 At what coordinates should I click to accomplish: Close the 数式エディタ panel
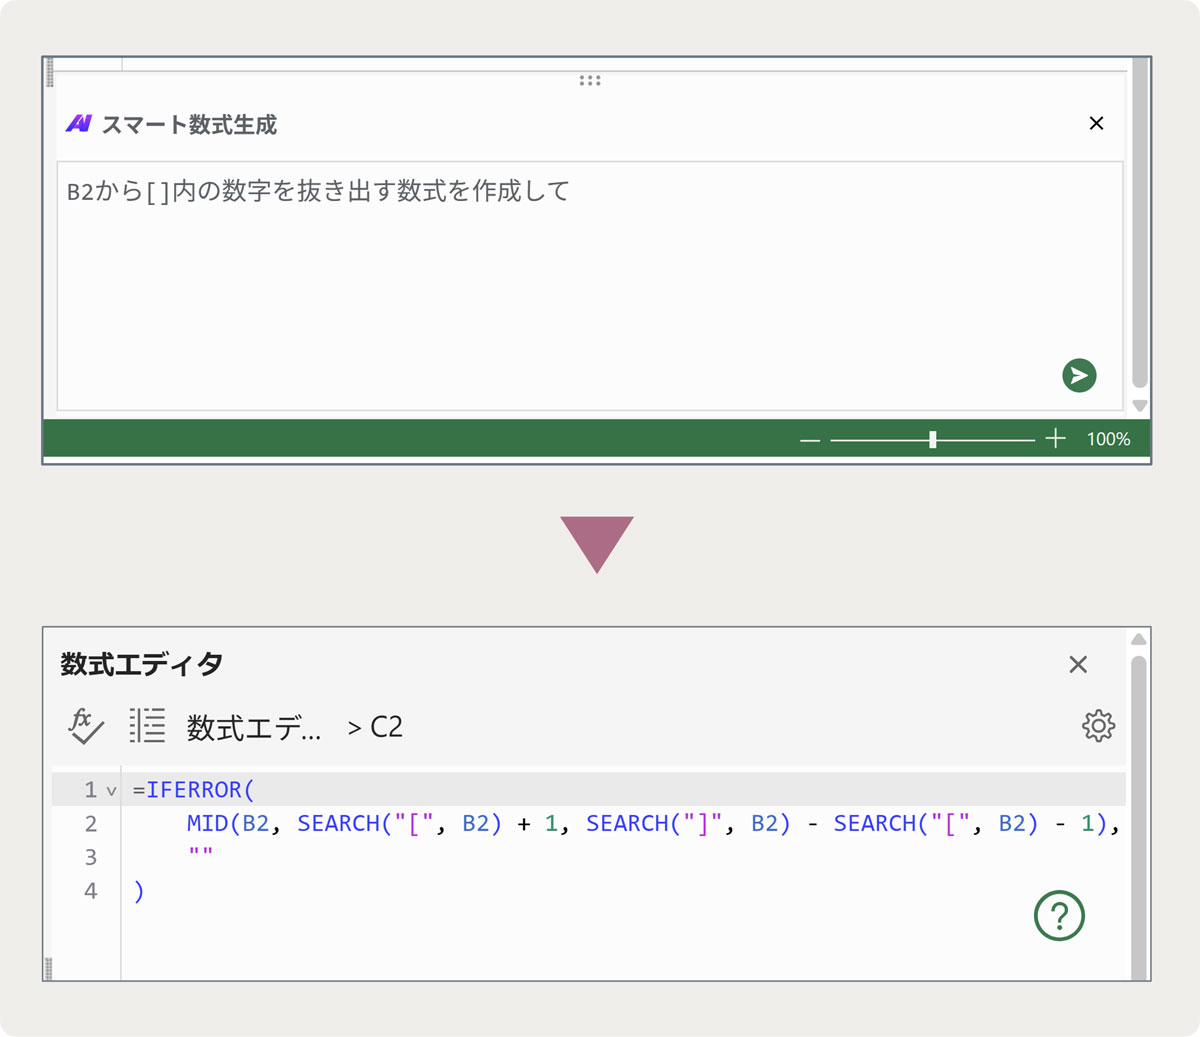point(1078,665)
